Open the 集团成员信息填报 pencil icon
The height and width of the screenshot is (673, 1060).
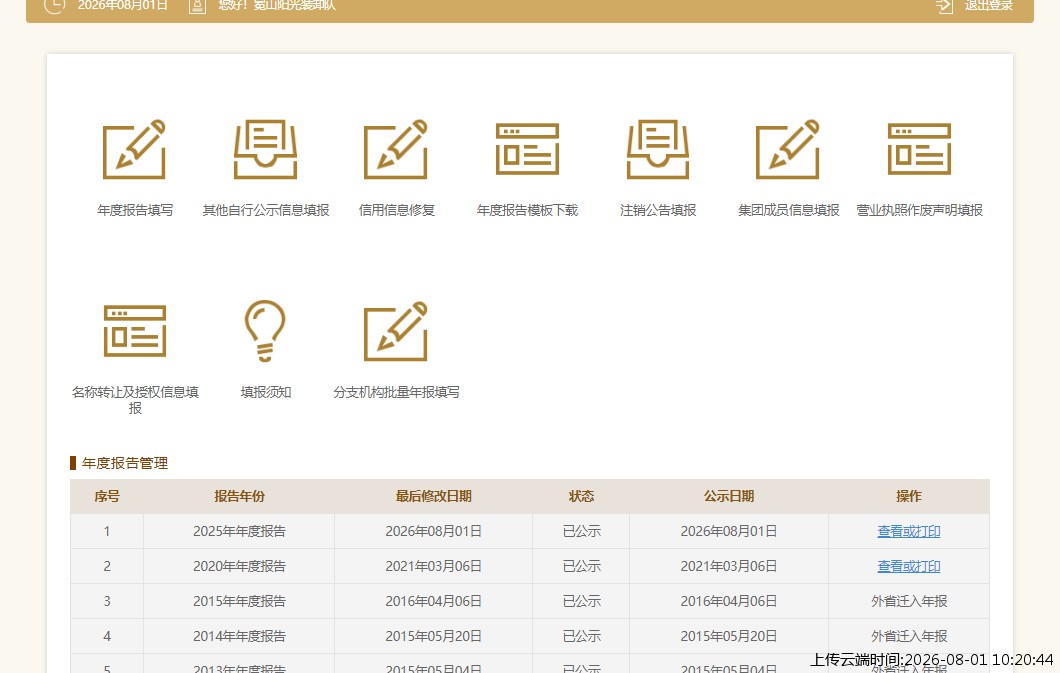(788, 149)
